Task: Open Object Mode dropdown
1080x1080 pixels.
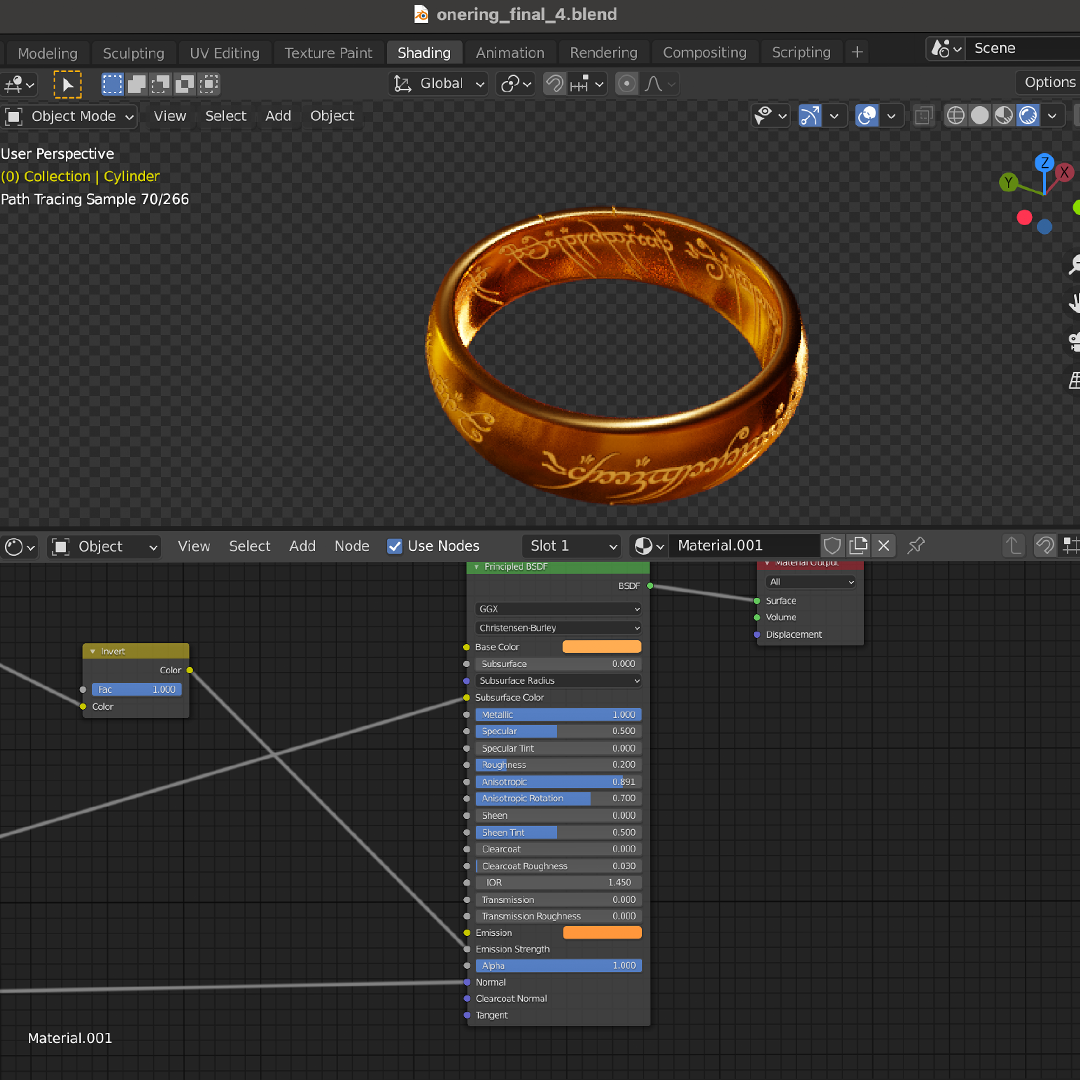Action: pos(70,116)
